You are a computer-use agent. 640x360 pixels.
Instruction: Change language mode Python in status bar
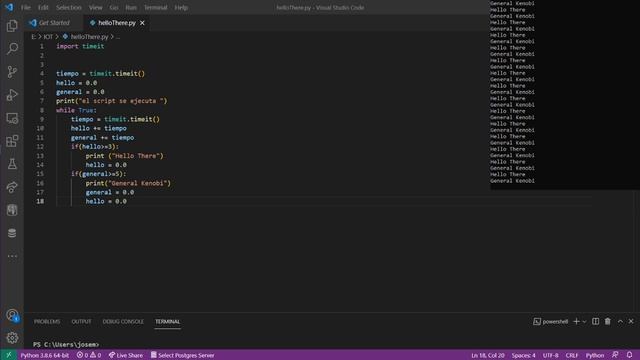594,355
